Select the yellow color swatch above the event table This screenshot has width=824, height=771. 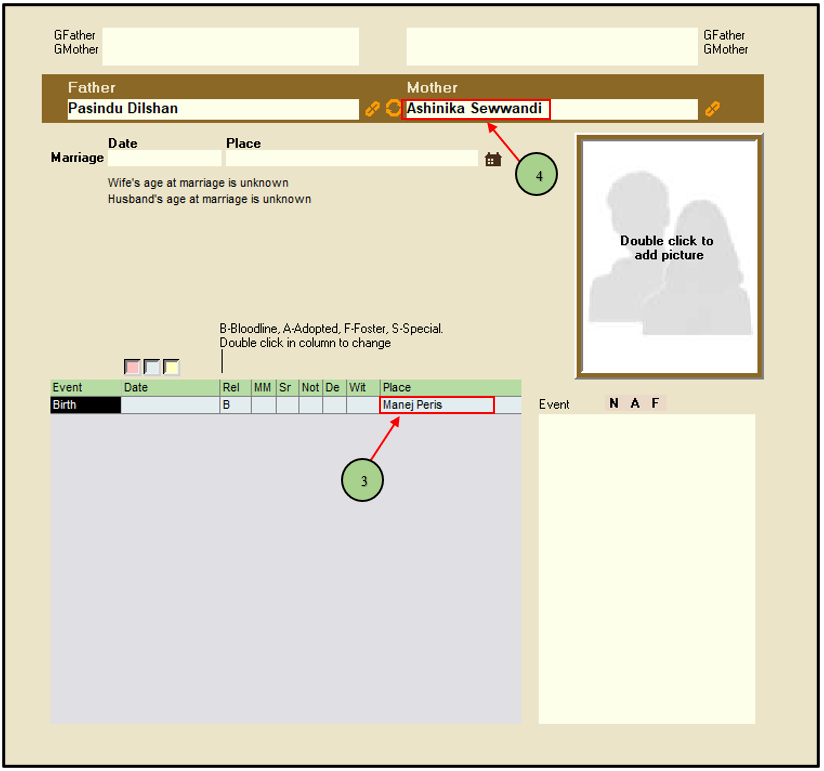(x=171, y=367)
